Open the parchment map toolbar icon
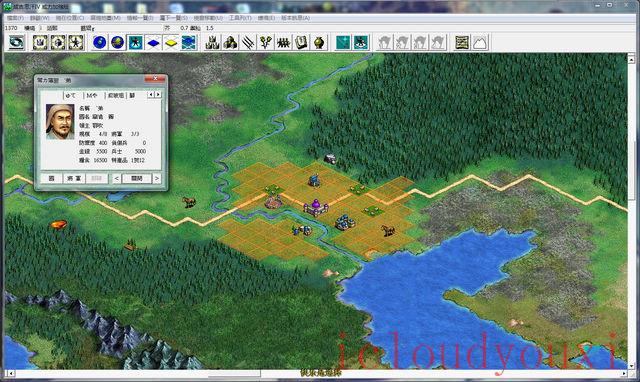 click(x=462, y=42)
